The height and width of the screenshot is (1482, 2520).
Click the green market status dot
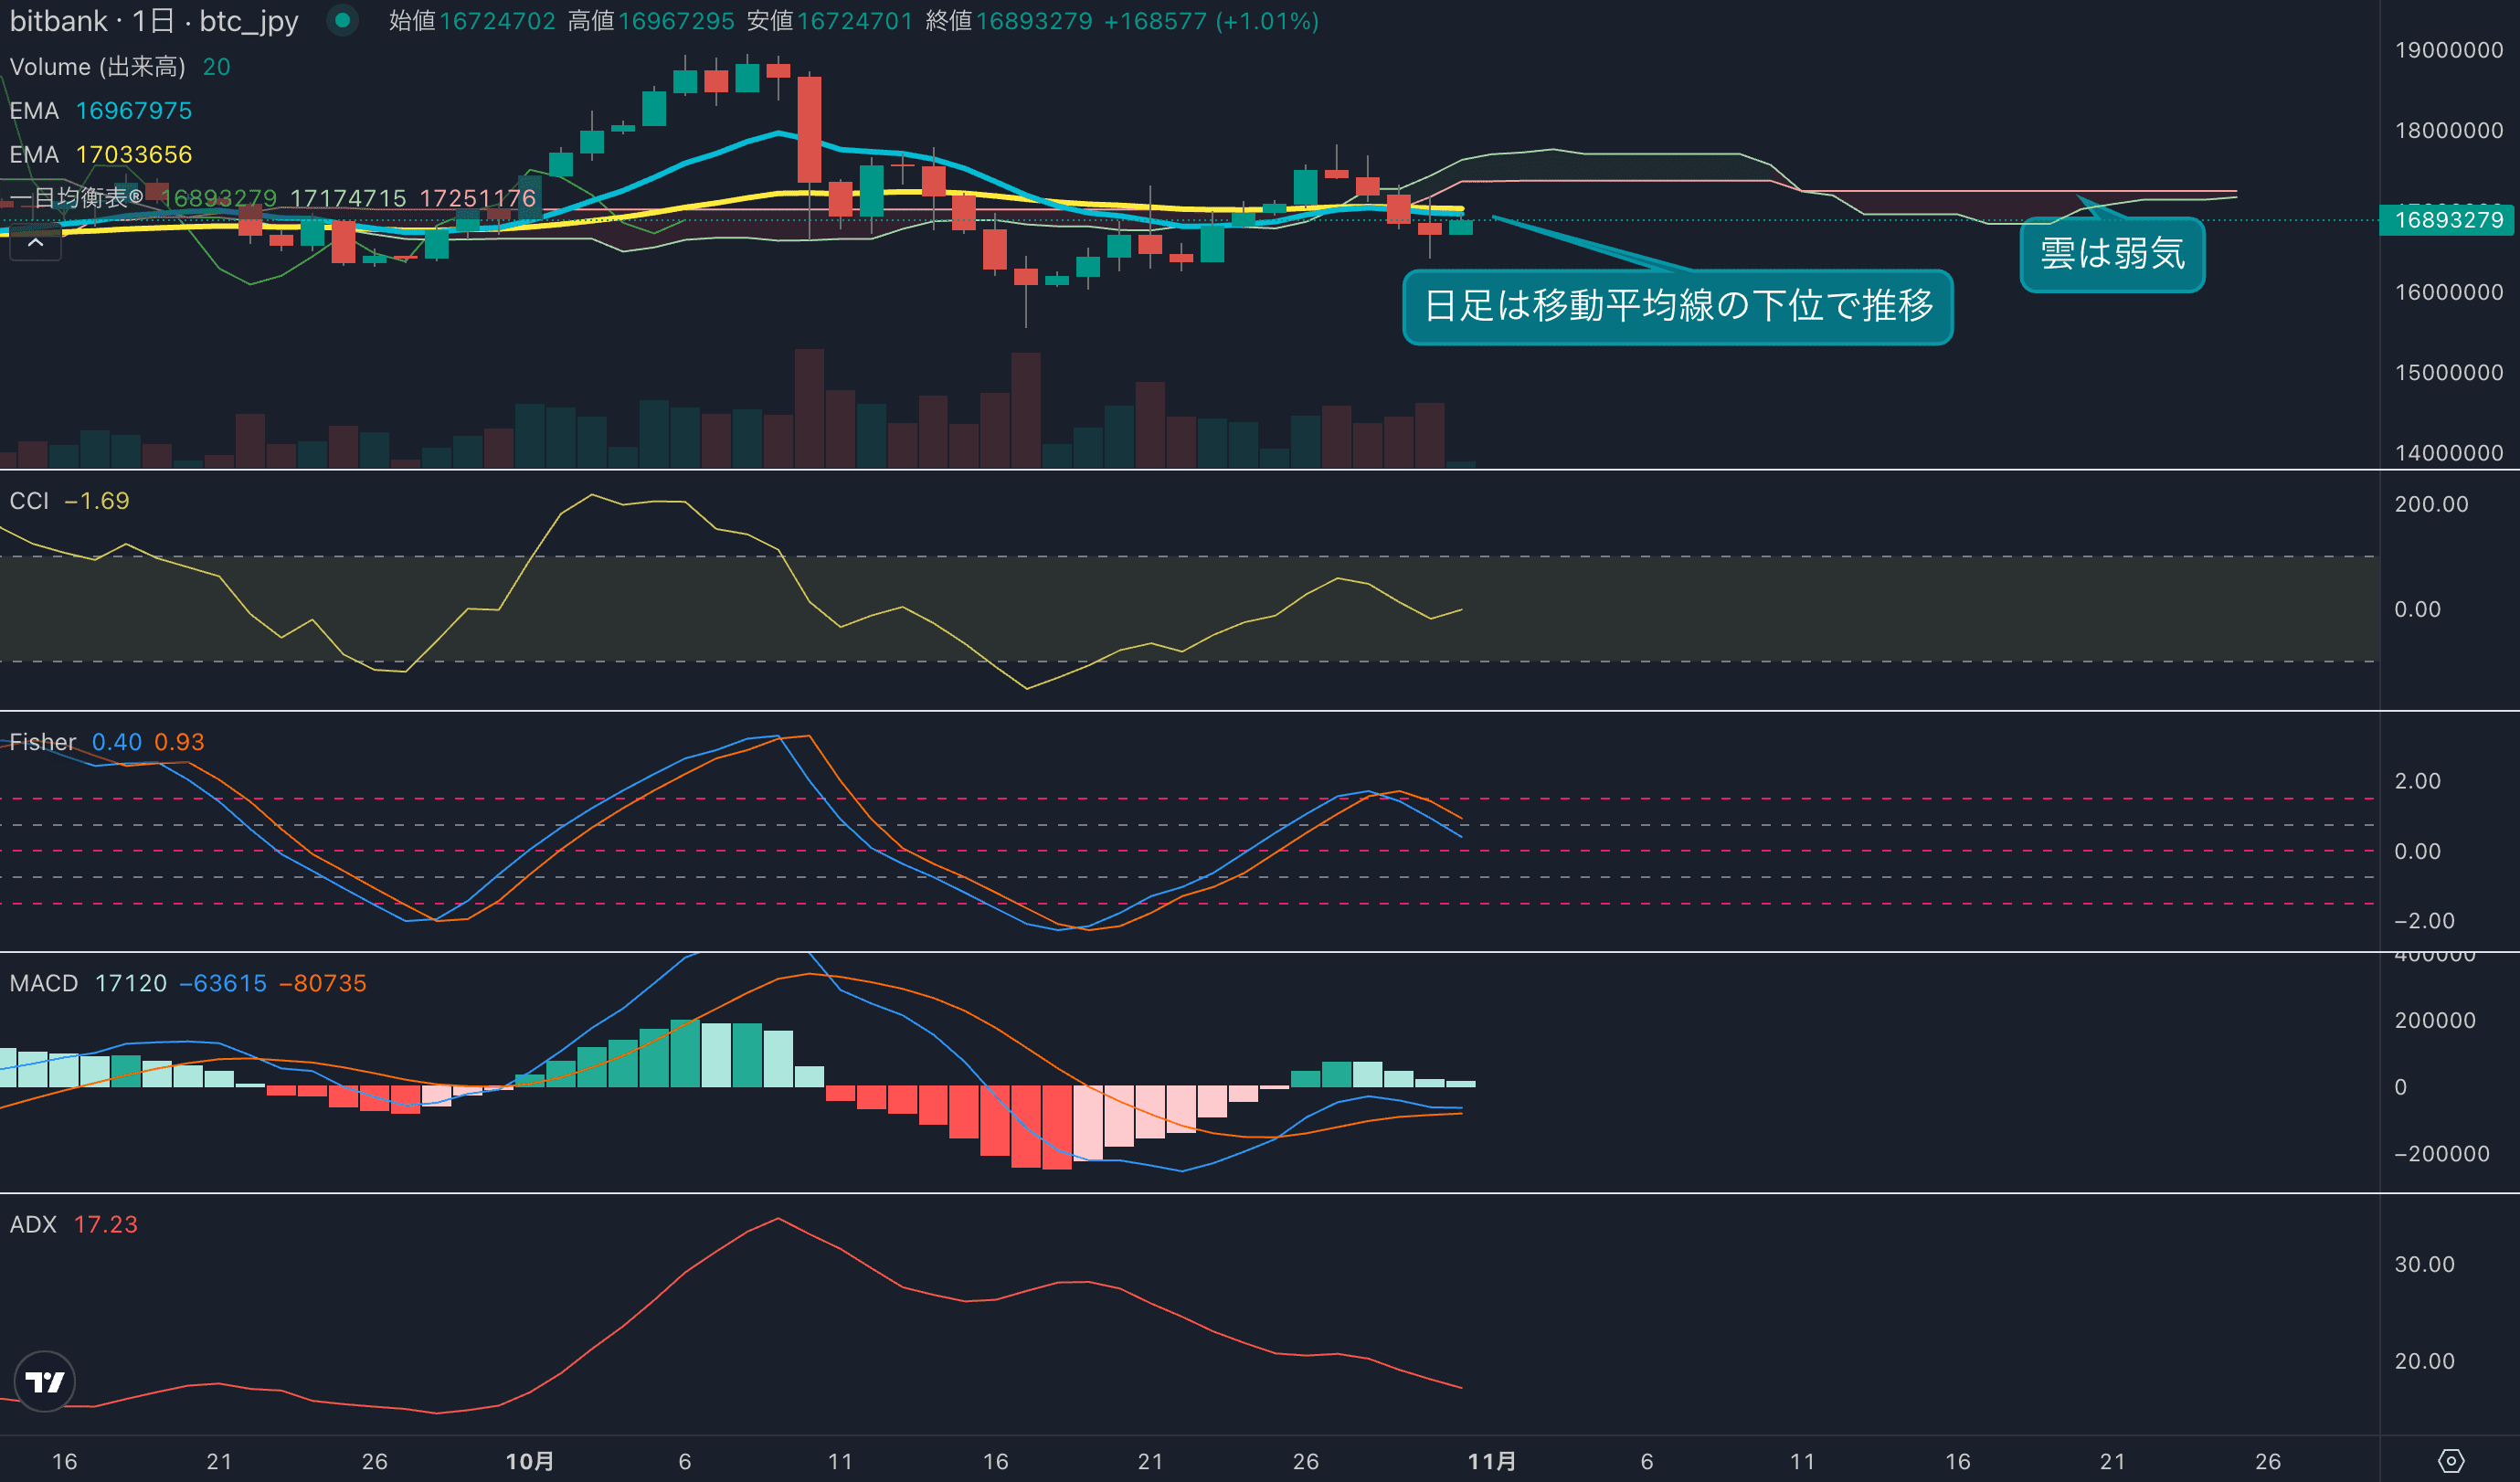coord(342,20)
